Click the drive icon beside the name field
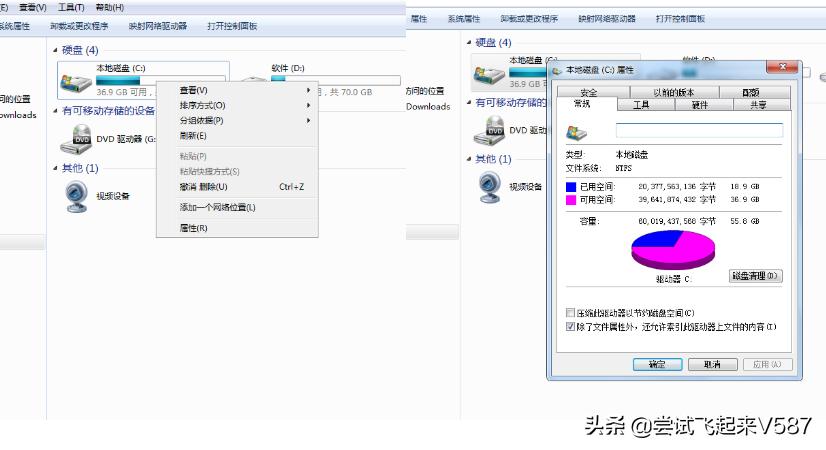The image size is (826, 450). [x=576, y=132]
